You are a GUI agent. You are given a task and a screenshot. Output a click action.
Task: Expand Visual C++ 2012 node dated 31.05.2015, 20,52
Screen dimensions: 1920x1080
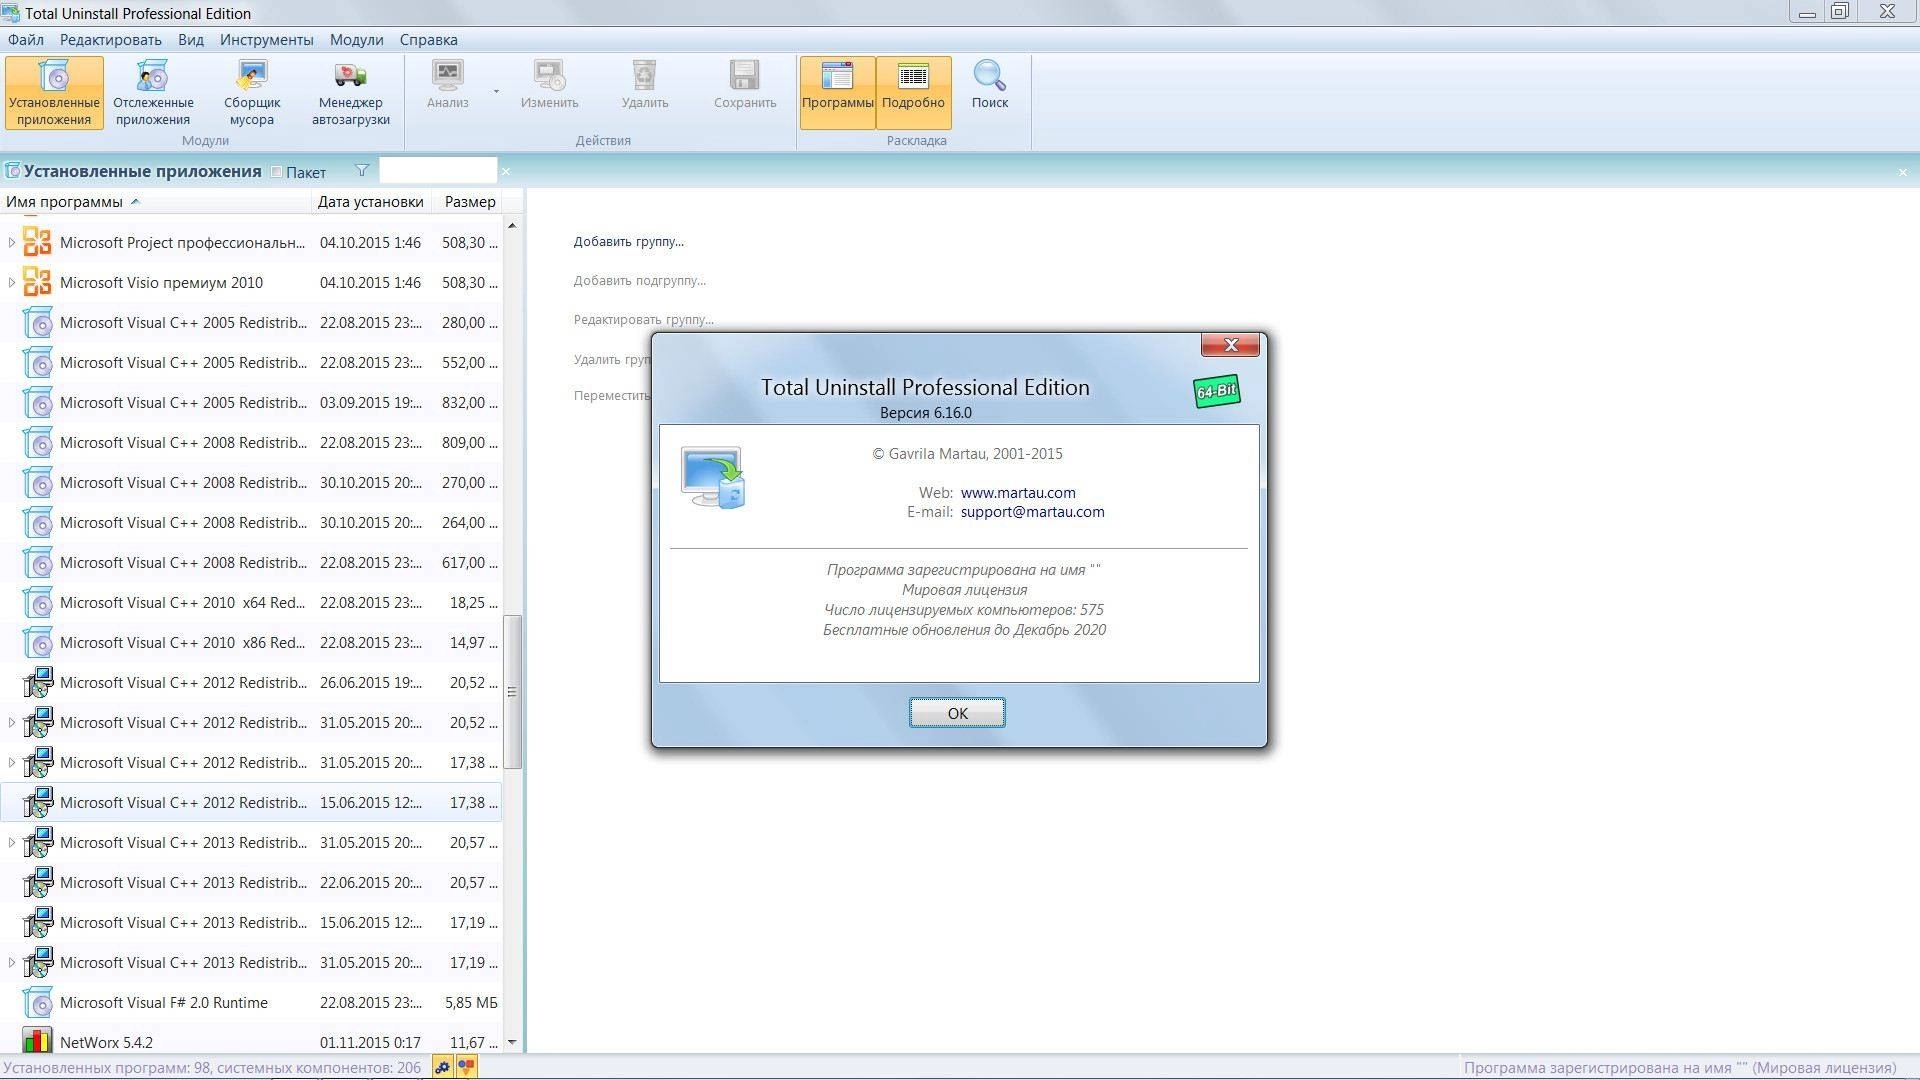coord(11,722)
